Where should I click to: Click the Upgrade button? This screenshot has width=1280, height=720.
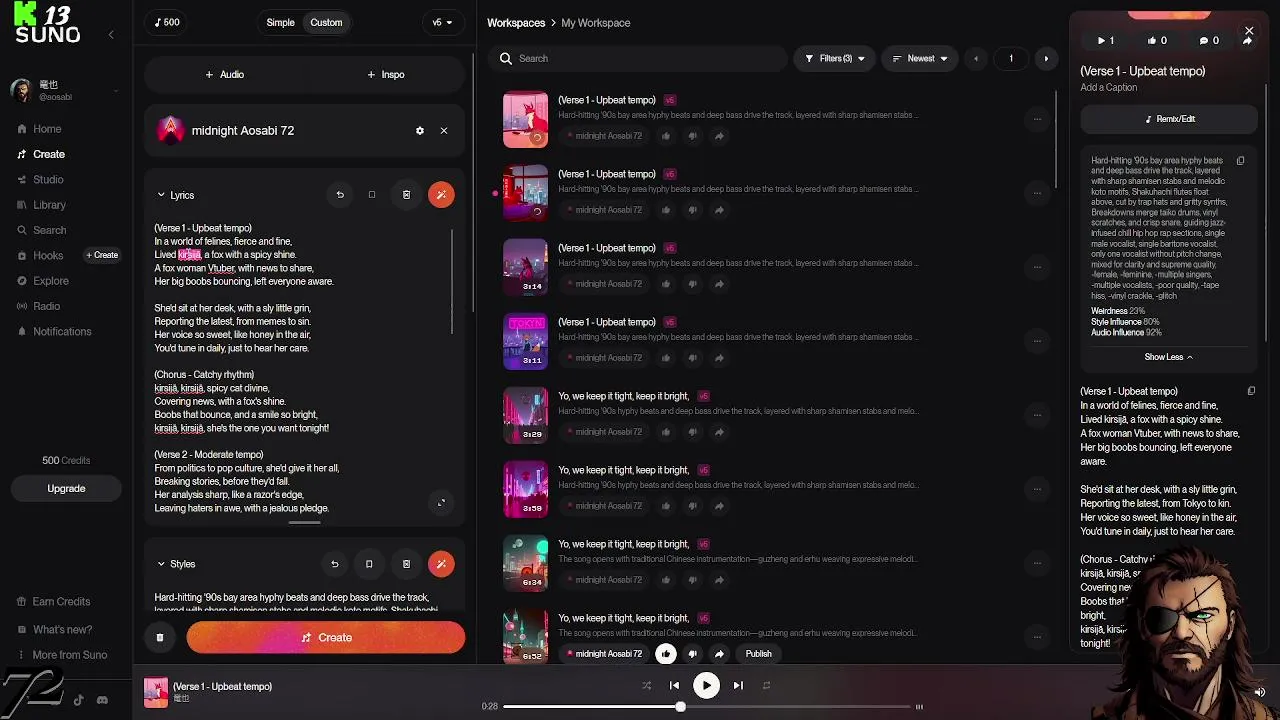pyautogui.click(x=66, y=489)
